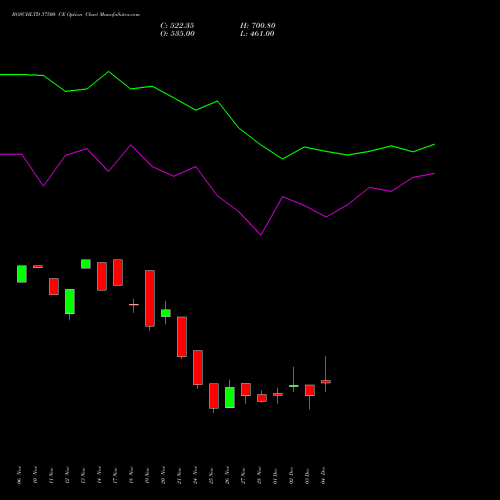Click the red candle for 03 Dec
This screenshot has height=500, width=500.
tap(310, 390)
